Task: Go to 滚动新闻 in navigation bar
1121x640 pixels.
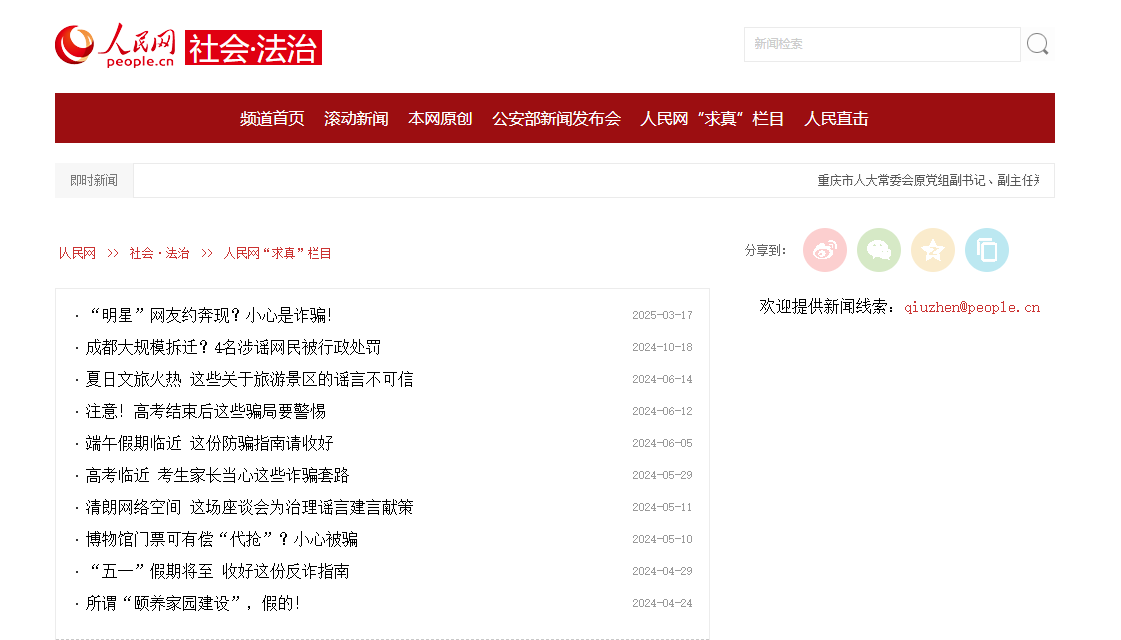Action: [356, 118]
